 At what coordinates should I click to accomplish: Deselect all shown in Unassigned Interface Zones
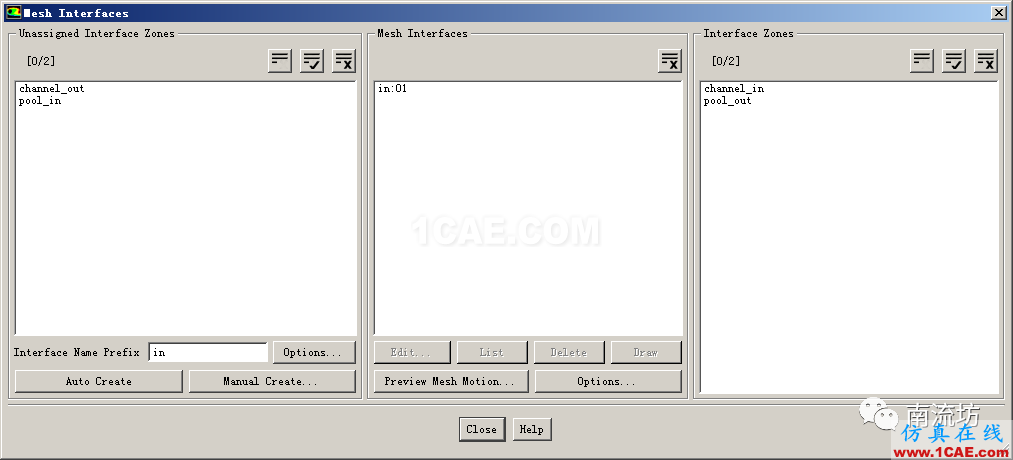point(344,61)
